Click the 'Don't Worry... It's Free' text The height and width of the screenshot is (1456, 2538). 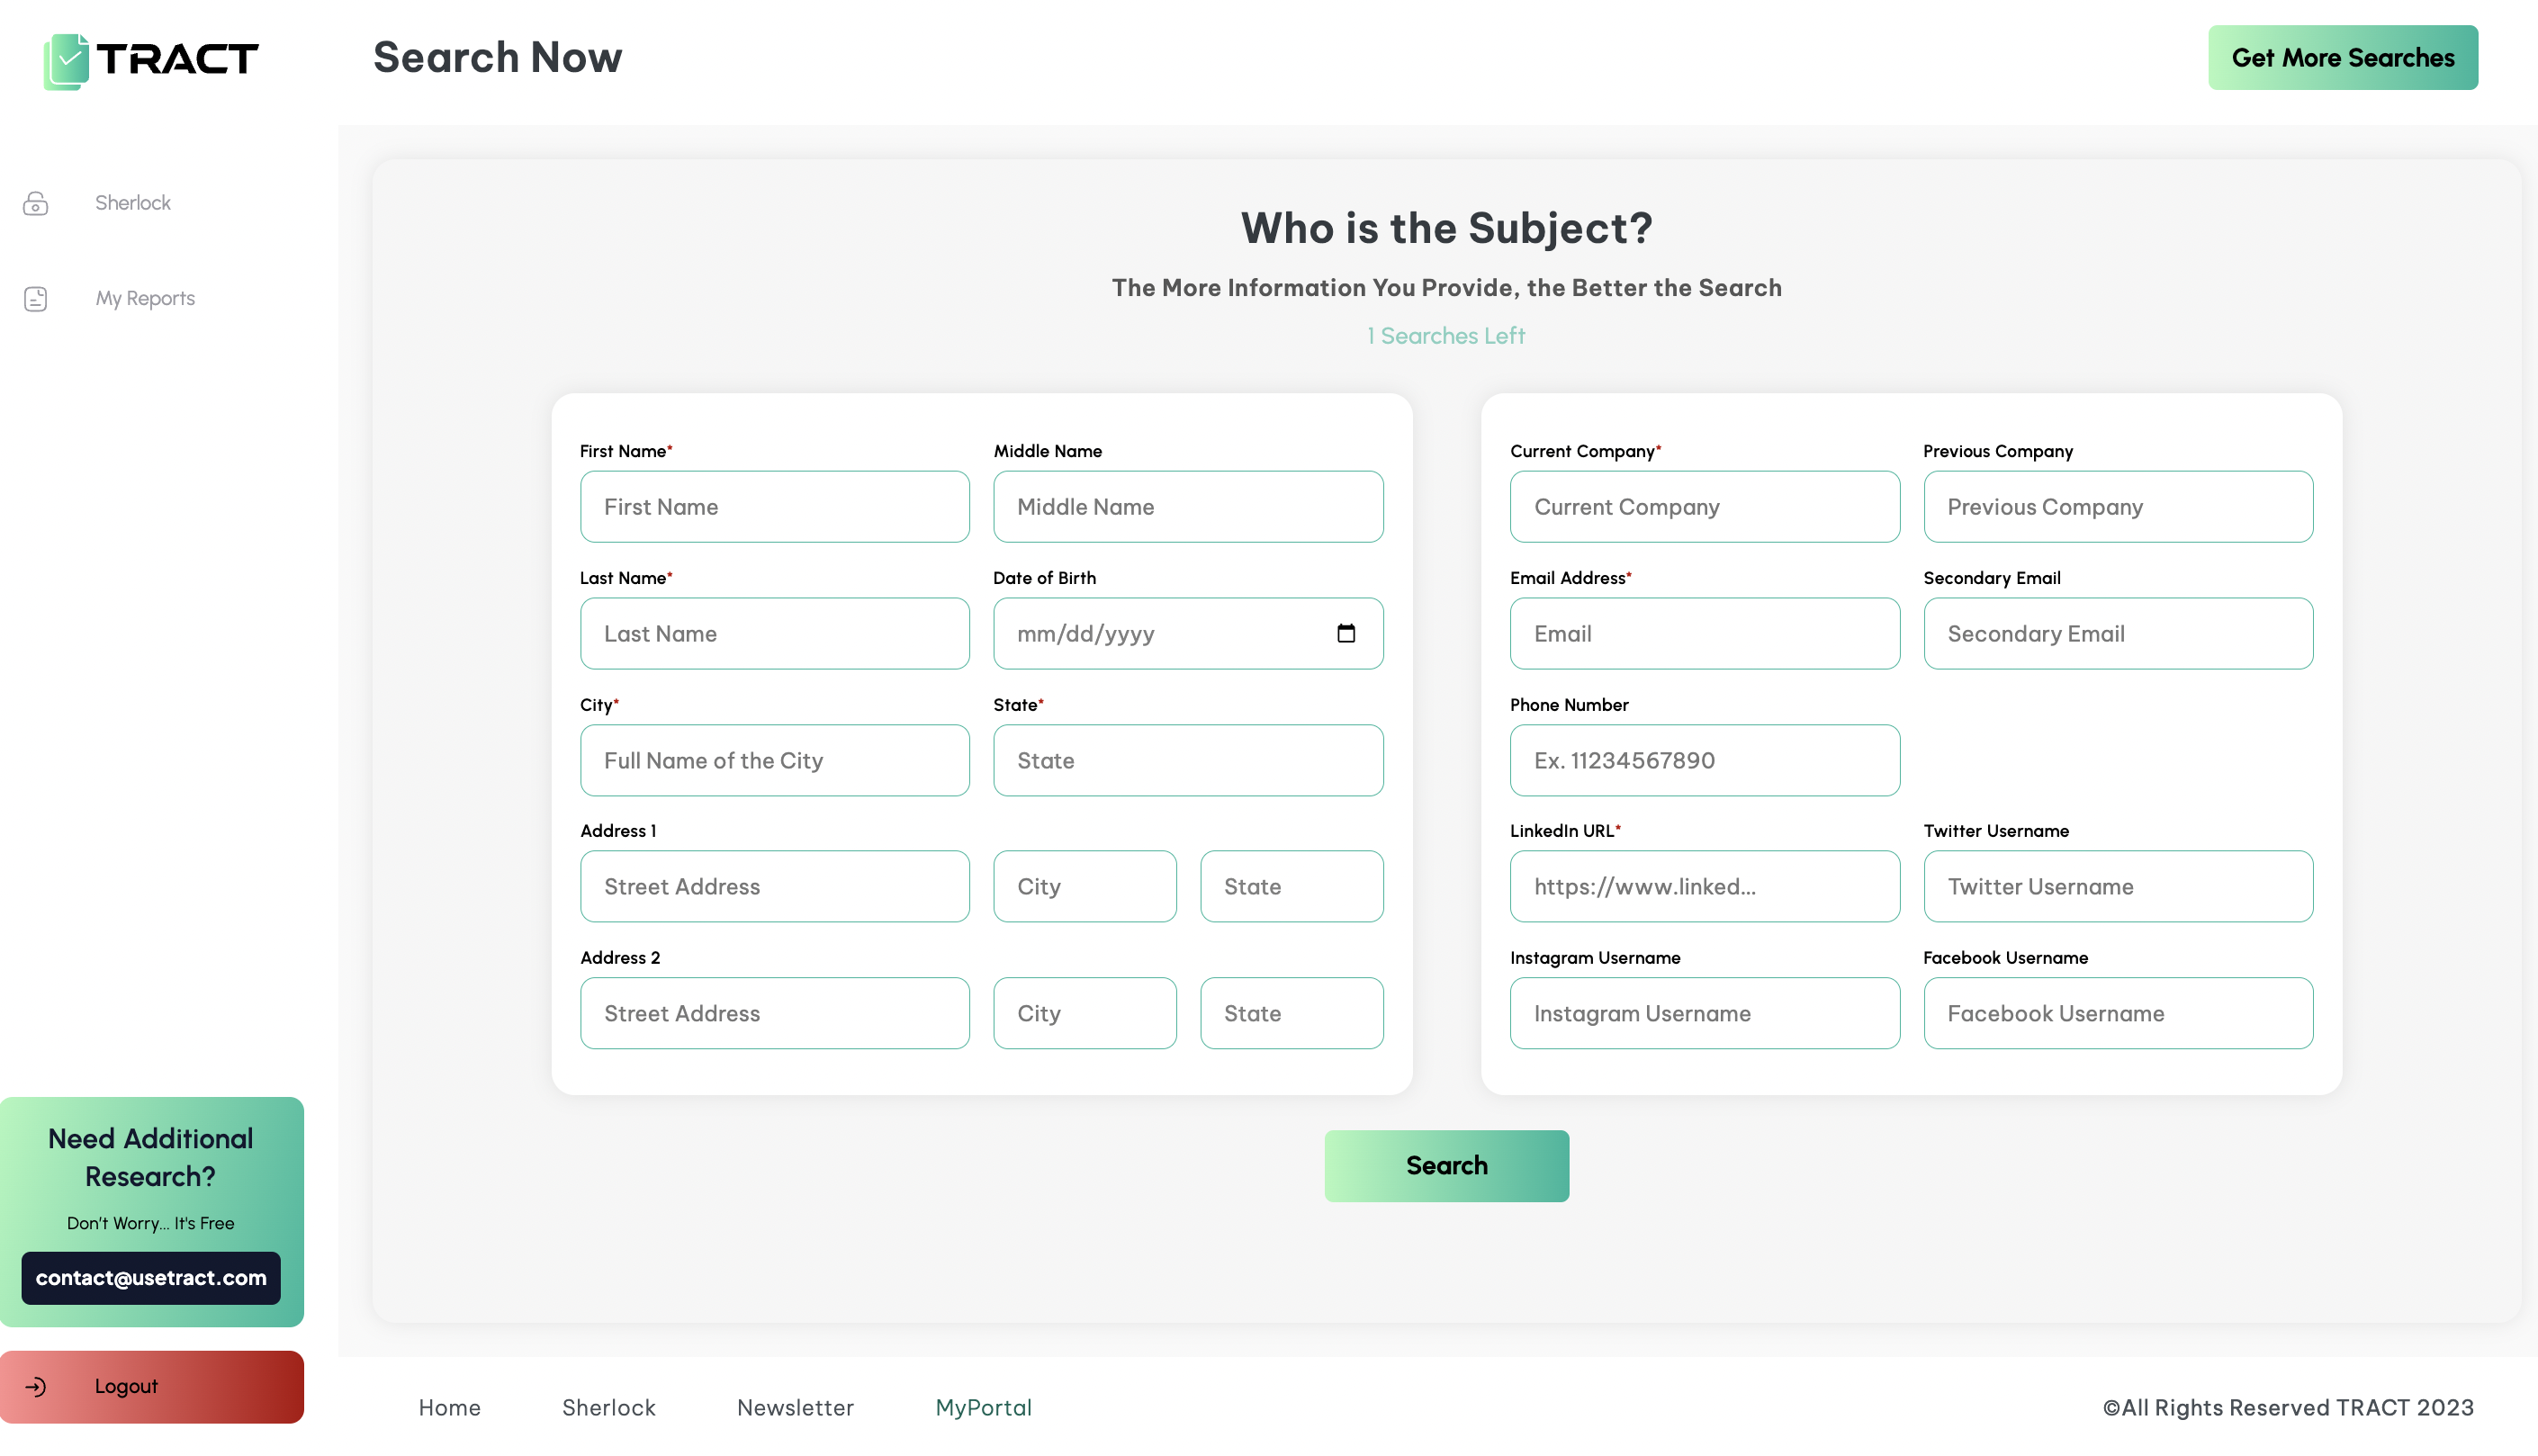click(x=151, y=1223)
